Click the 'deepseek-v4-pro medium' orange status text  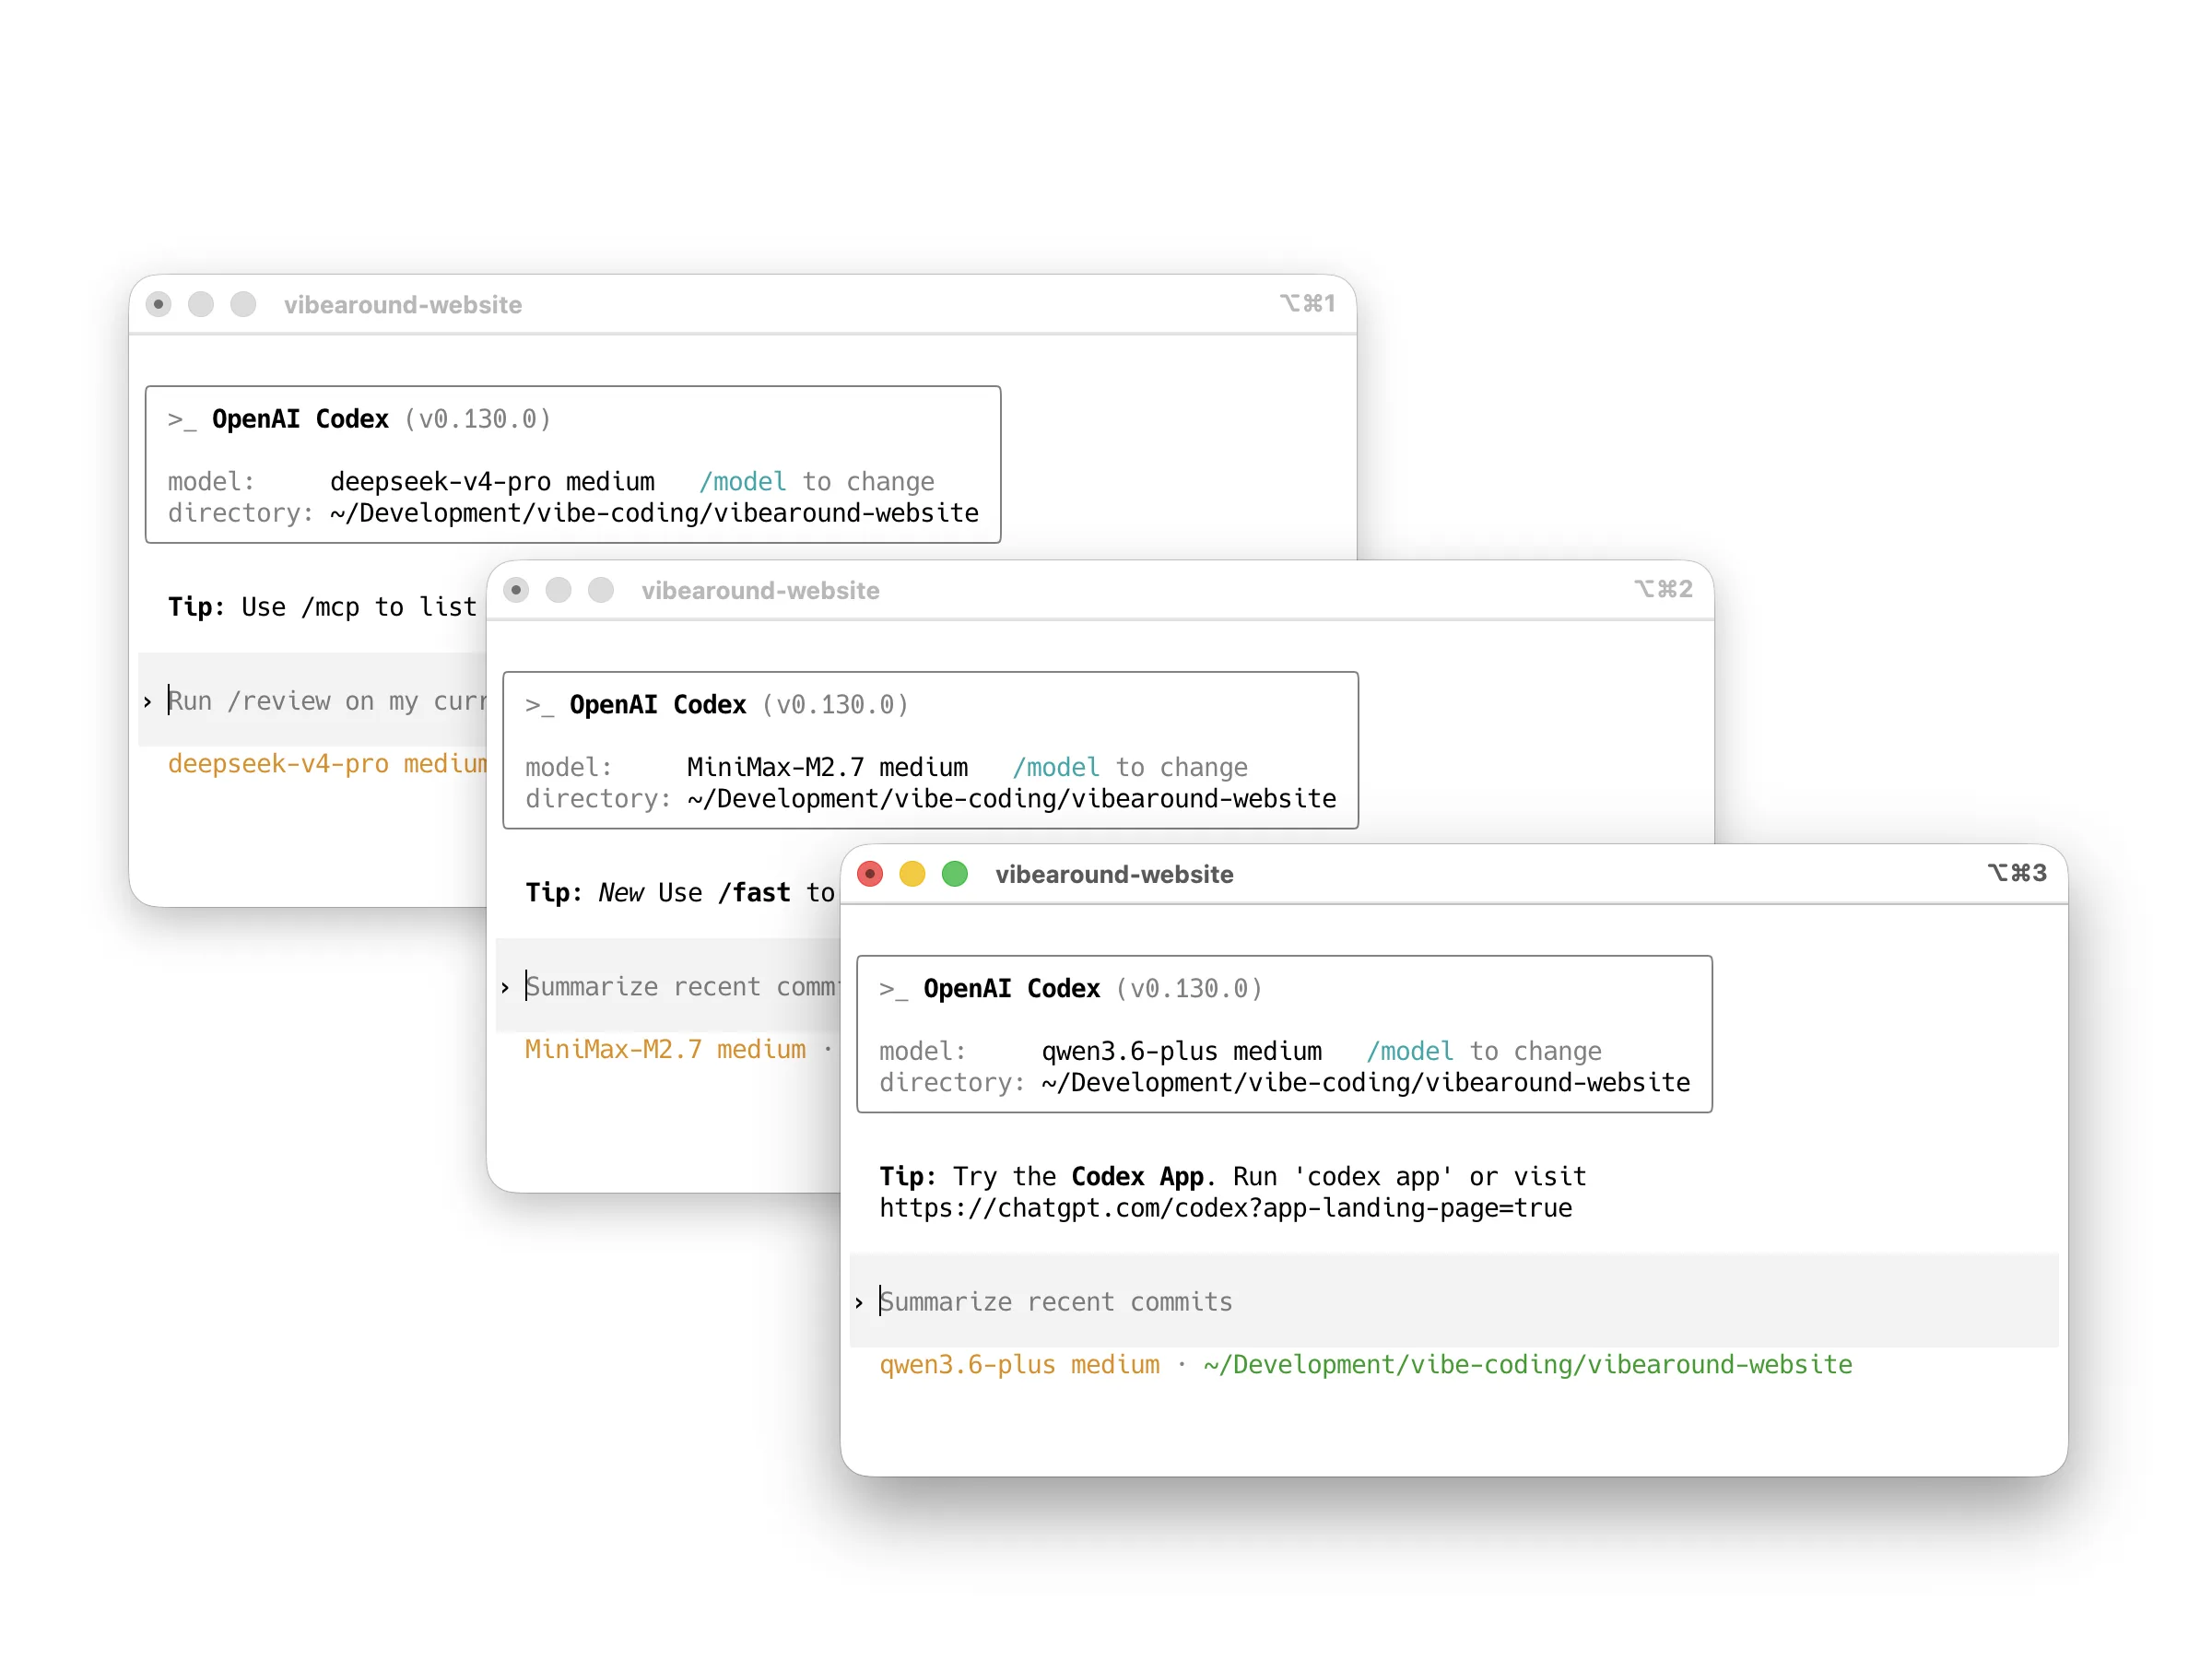[327, 763]
